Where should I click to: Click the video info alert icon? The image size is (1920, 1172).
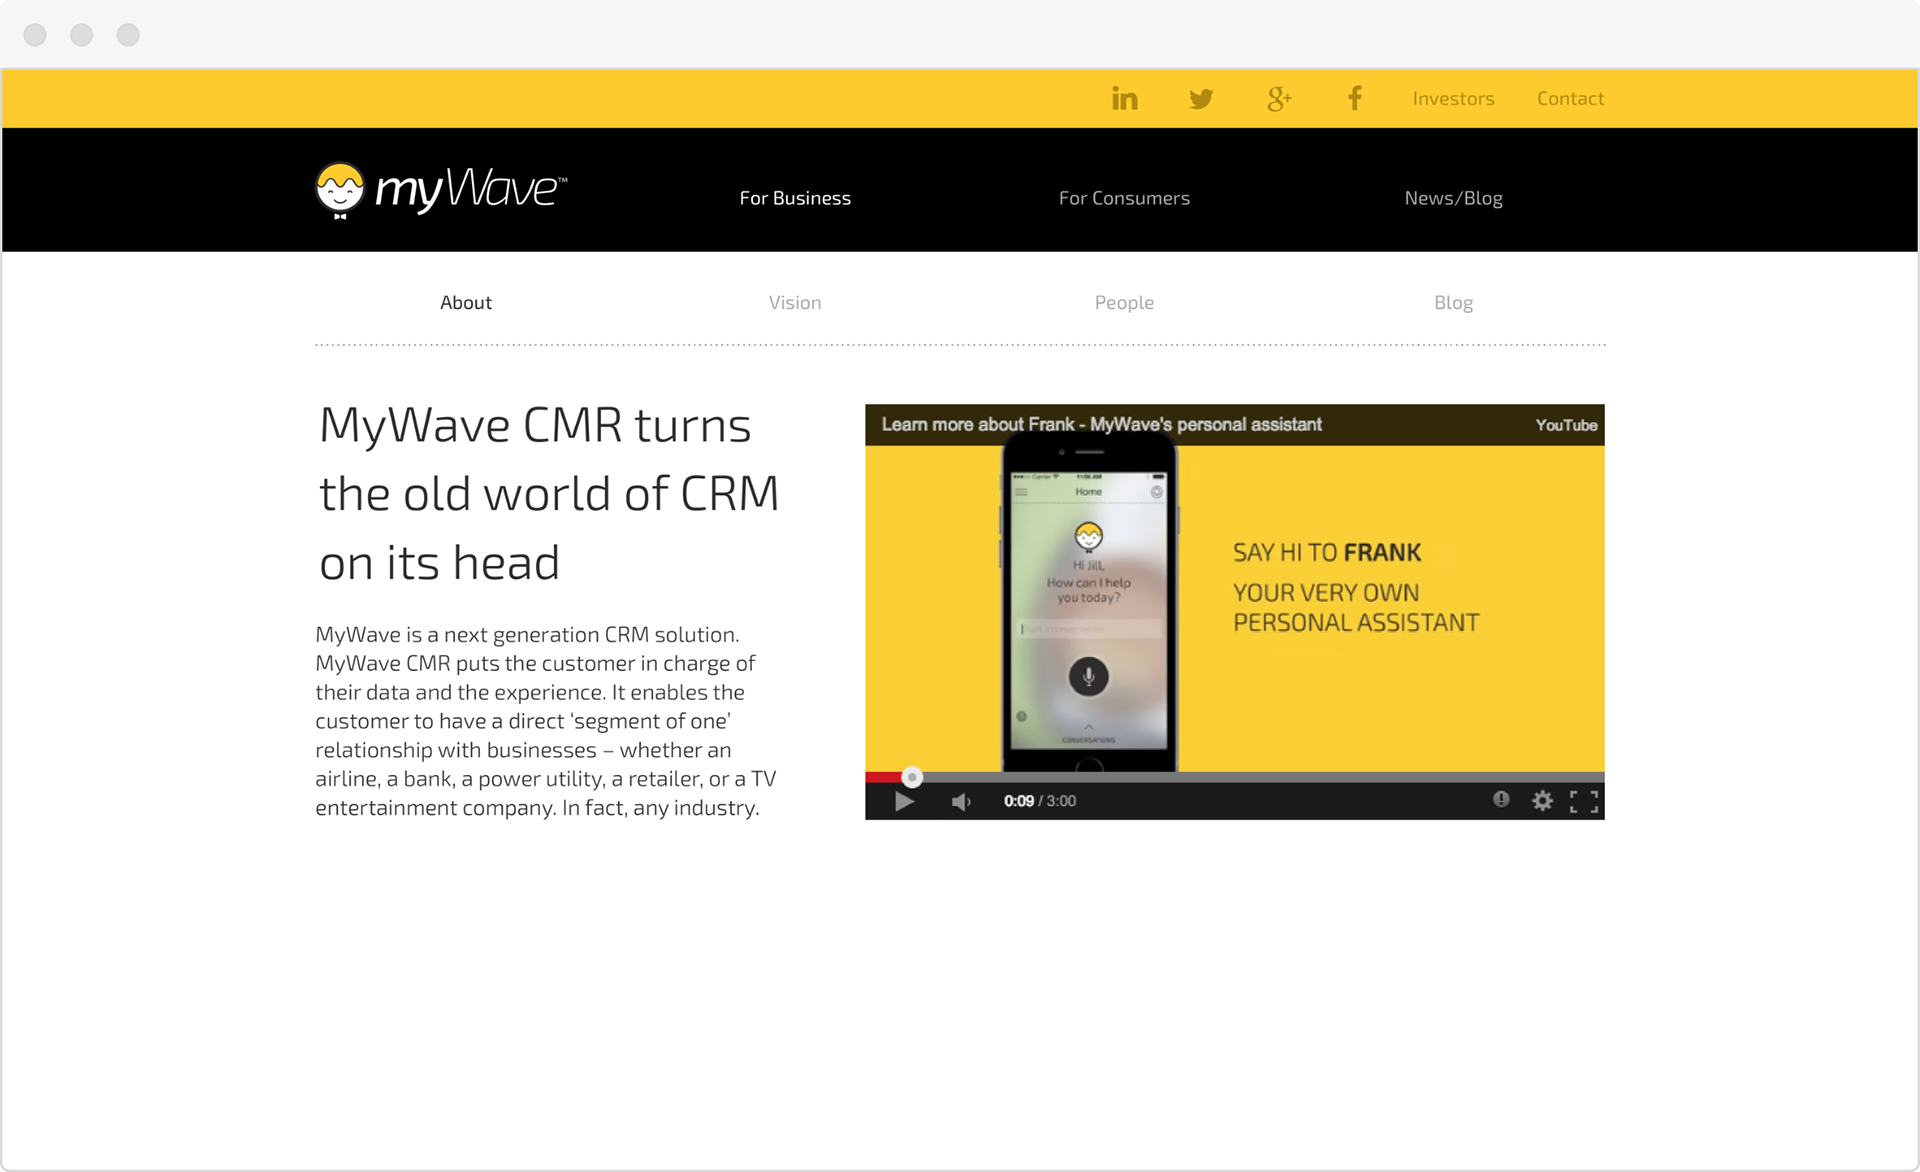click(1501, 799)
